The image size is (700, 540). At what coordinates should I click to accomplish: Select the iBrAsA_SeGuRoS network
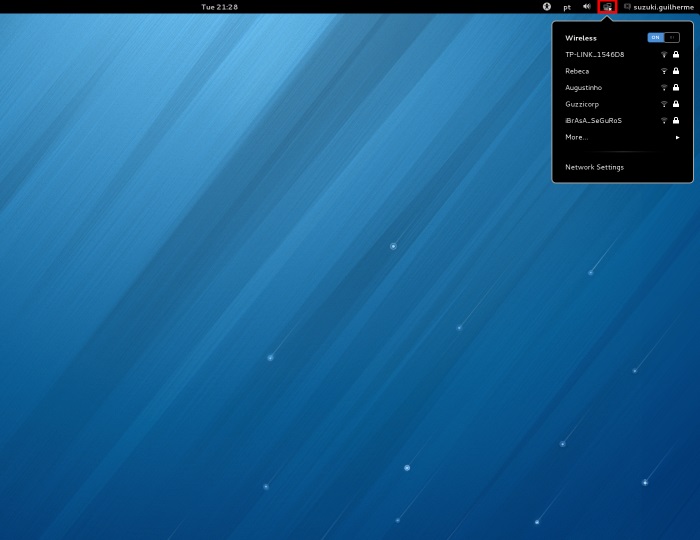point(593,121)
